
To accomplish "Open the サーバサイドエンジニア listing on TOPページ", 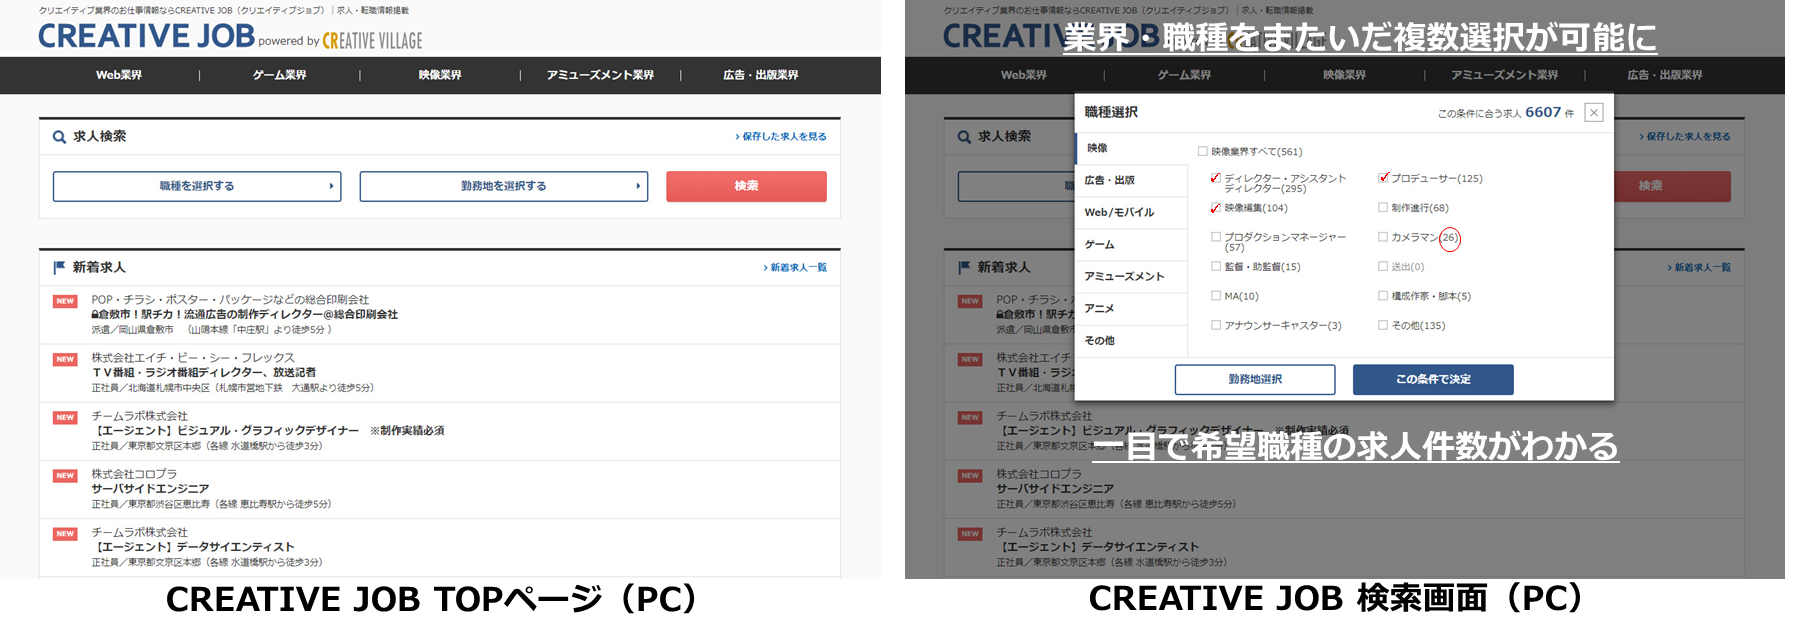I will [151, 489].
